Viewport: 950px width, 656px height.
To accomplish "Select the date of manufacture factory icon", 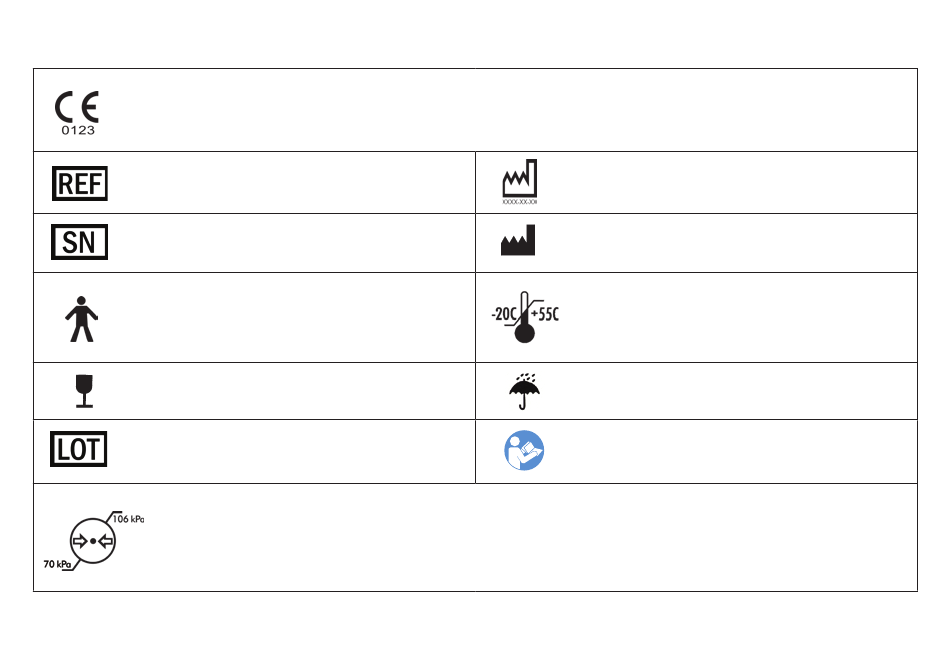I will [x=520, y=179].
